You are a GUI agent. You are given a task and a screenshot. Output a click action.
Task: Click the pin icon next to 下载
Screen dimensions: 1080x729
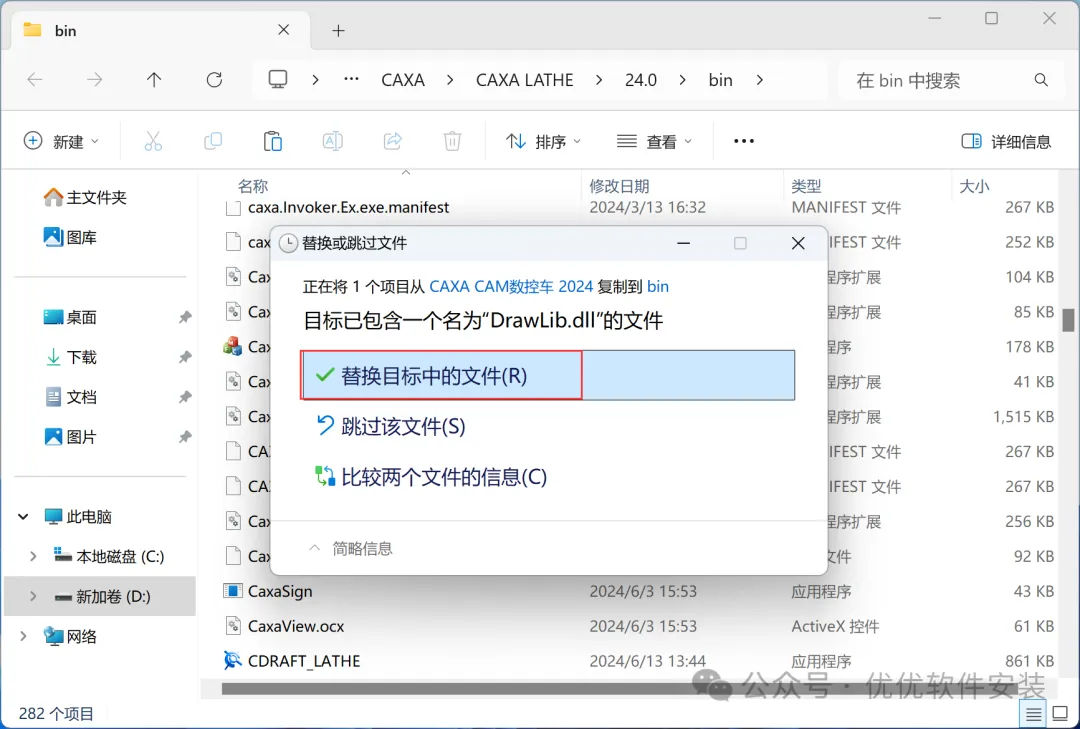coord(185,358)
